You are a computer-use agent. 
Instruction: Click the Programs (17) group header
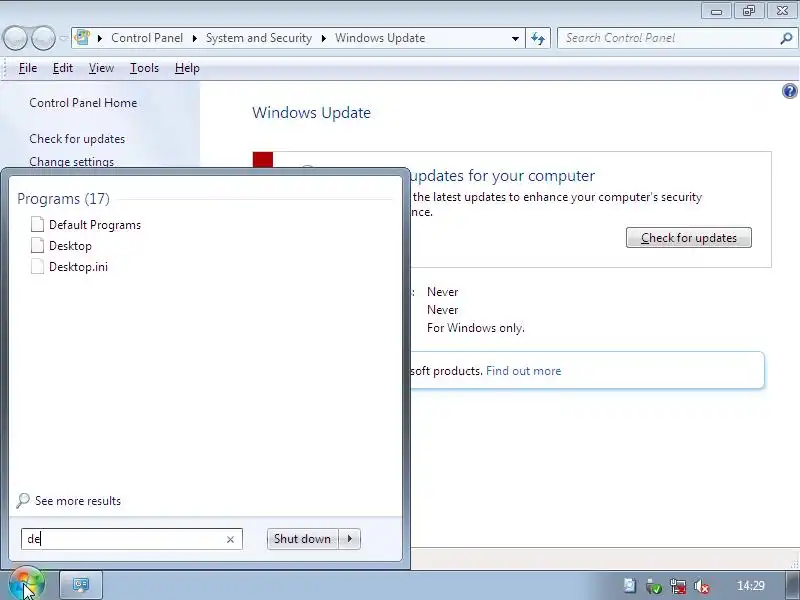[x=63, y=198]
